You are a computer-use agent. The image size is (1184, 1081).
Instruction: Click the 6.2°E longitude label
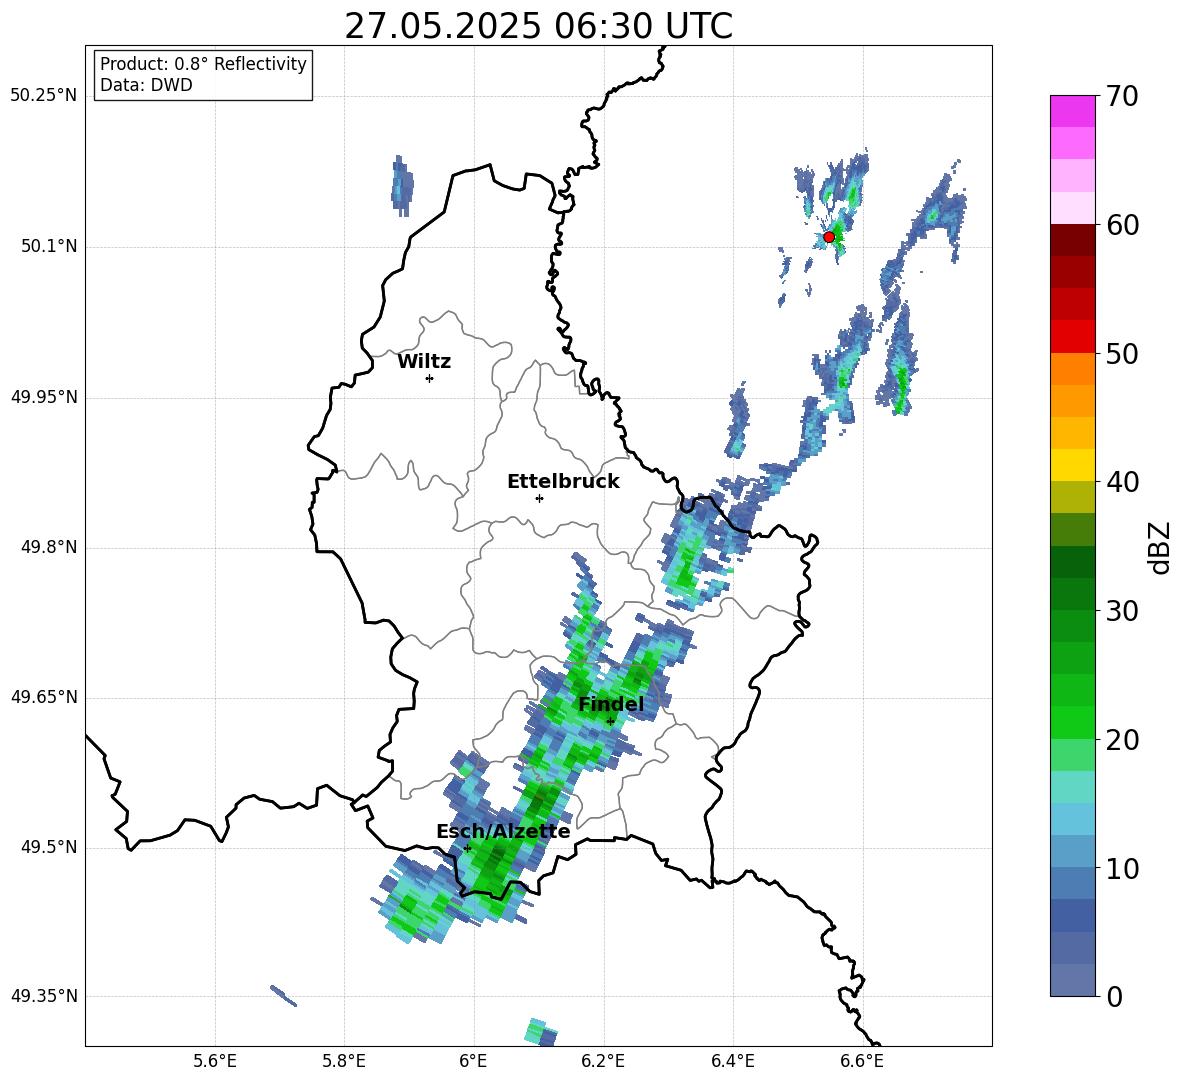[x=603, y=1061]
